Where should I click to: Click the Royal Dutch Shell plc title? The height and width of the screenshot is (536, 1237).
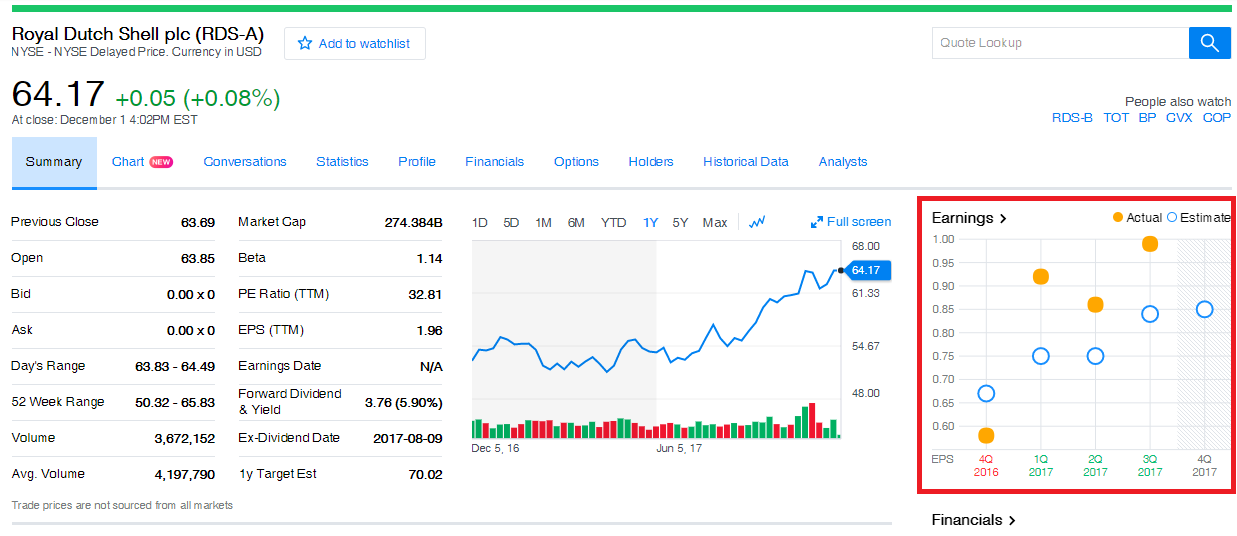point(138,34)
